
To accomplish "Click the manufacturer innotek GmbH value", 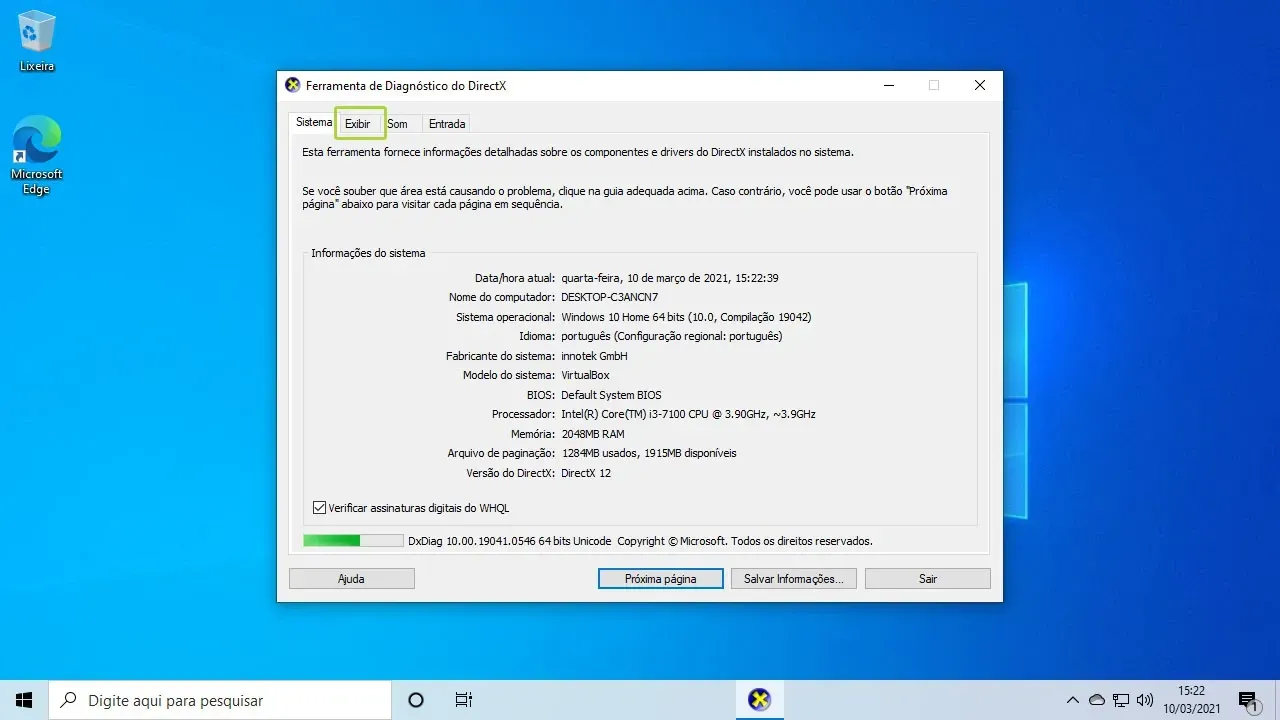I will pyautogui.click(x=594, y=356).
